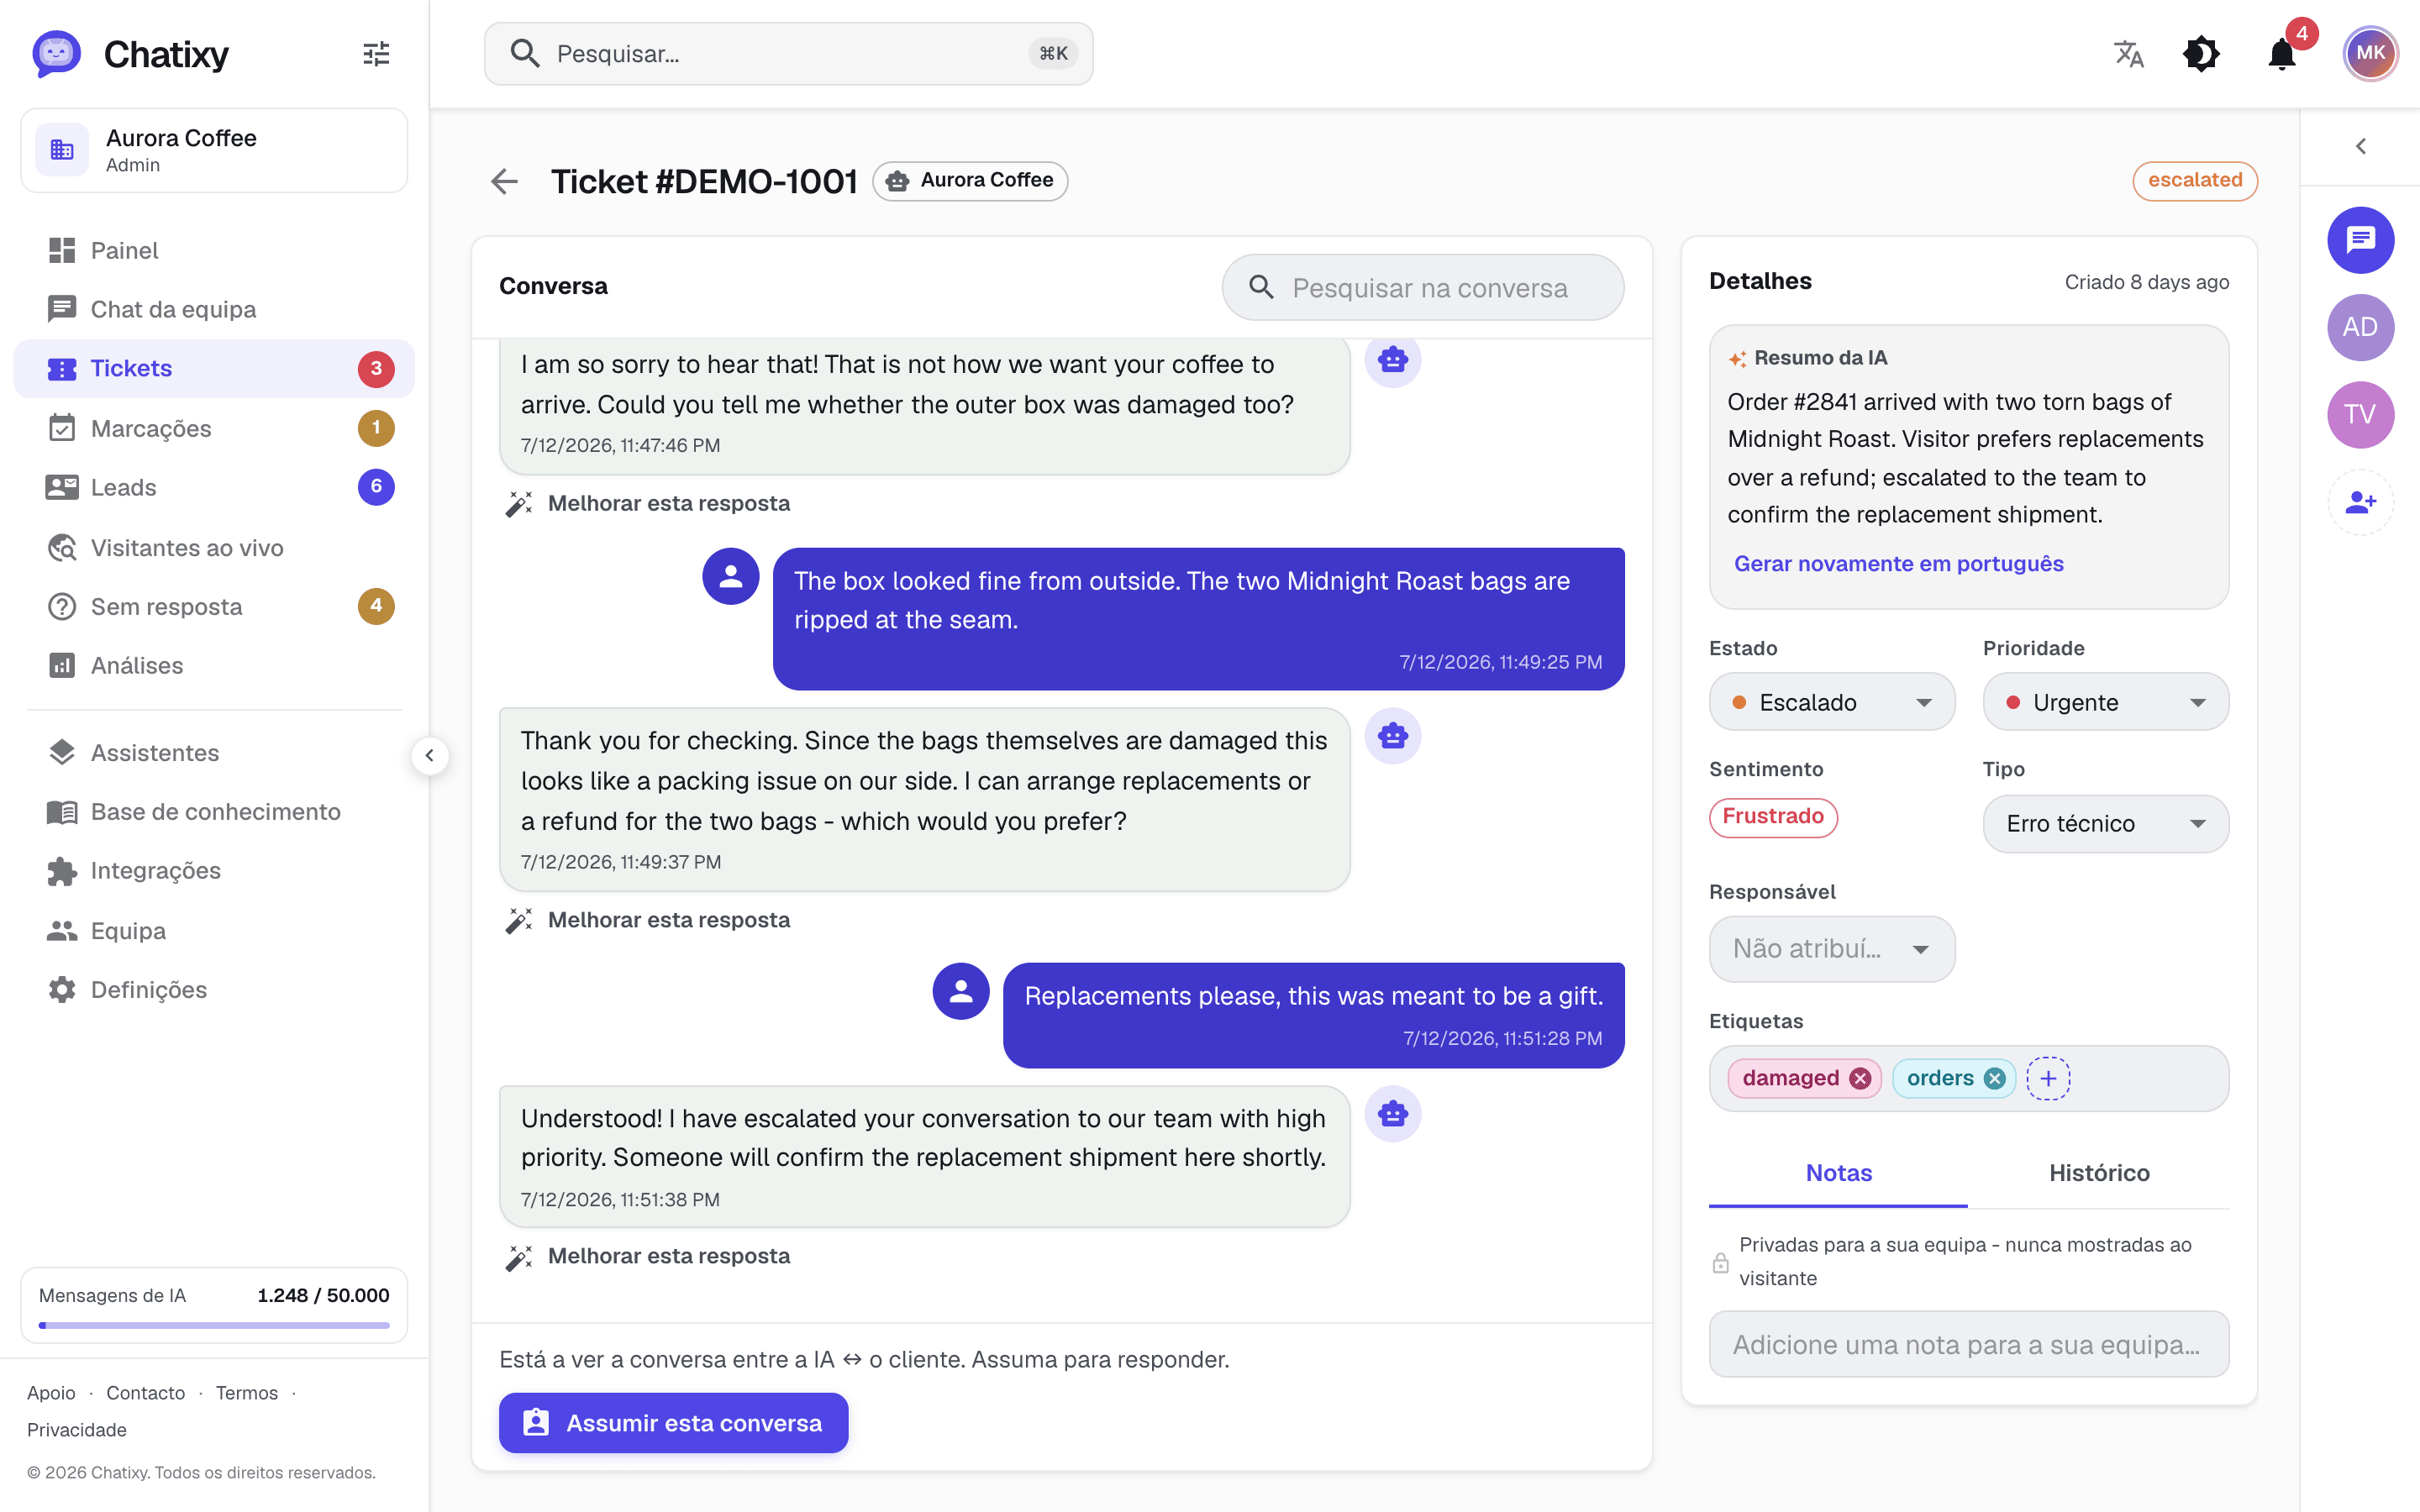Viewport: 2420px width, 1512px height.
Task: Toggle the dark/light theme icon
Action: 2201,54
